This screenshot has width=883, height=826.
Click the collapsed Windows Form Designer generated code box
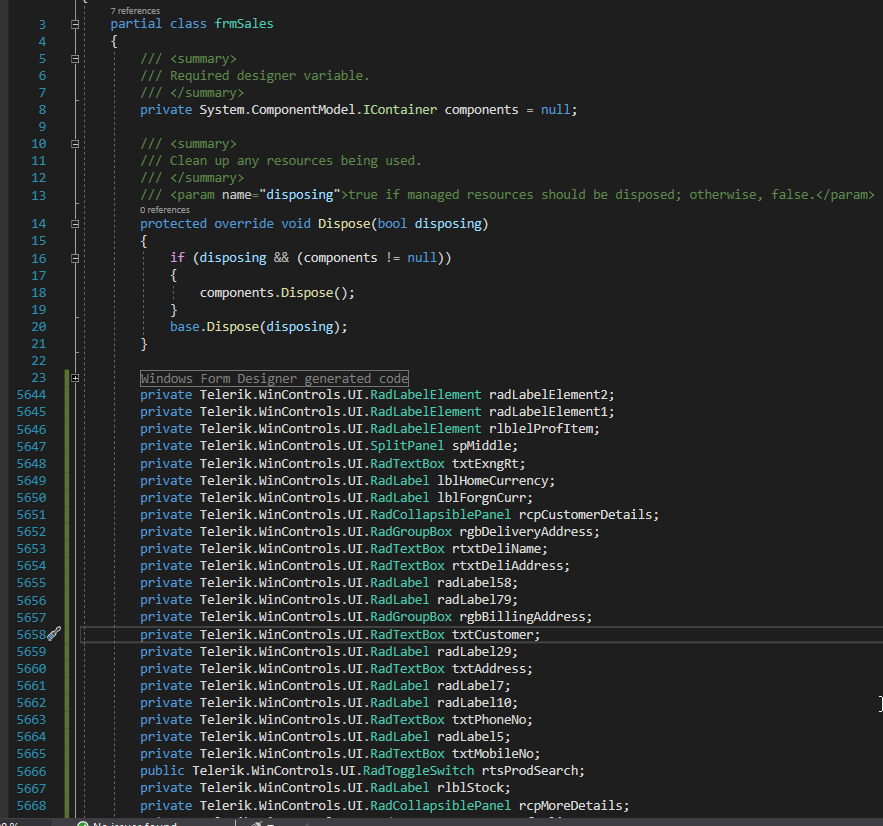pos(274,378)
